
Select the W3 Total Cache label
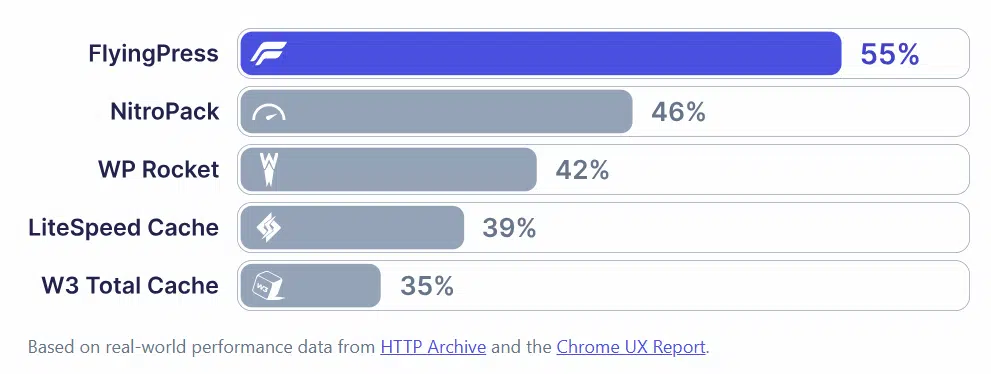coord(131,286)
